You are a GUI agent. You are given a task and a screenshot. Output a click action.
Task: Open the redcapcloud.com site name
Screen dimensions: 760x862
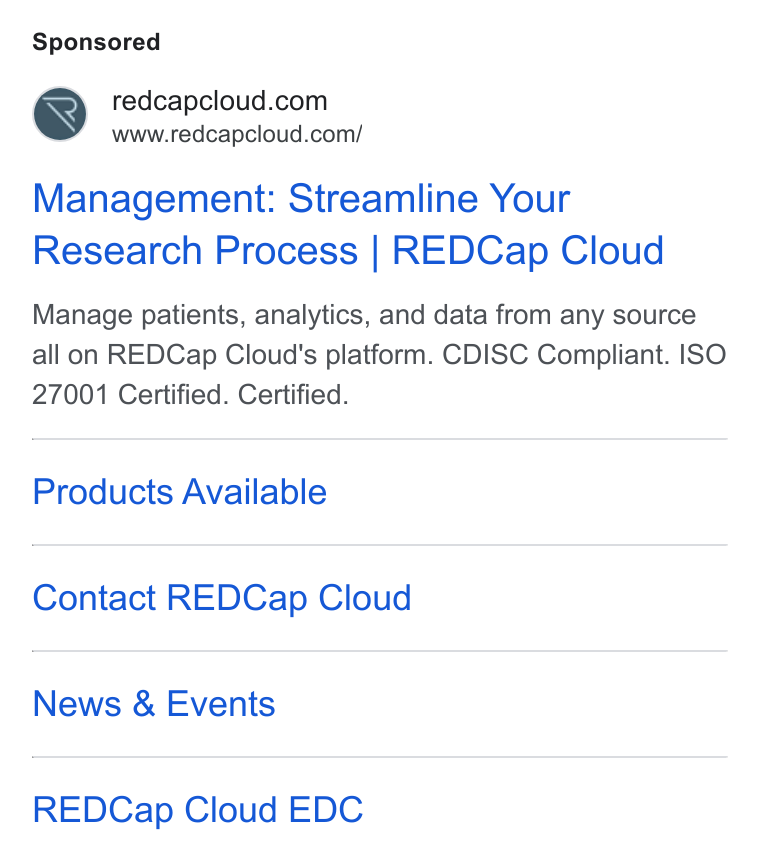coord(219,101)
